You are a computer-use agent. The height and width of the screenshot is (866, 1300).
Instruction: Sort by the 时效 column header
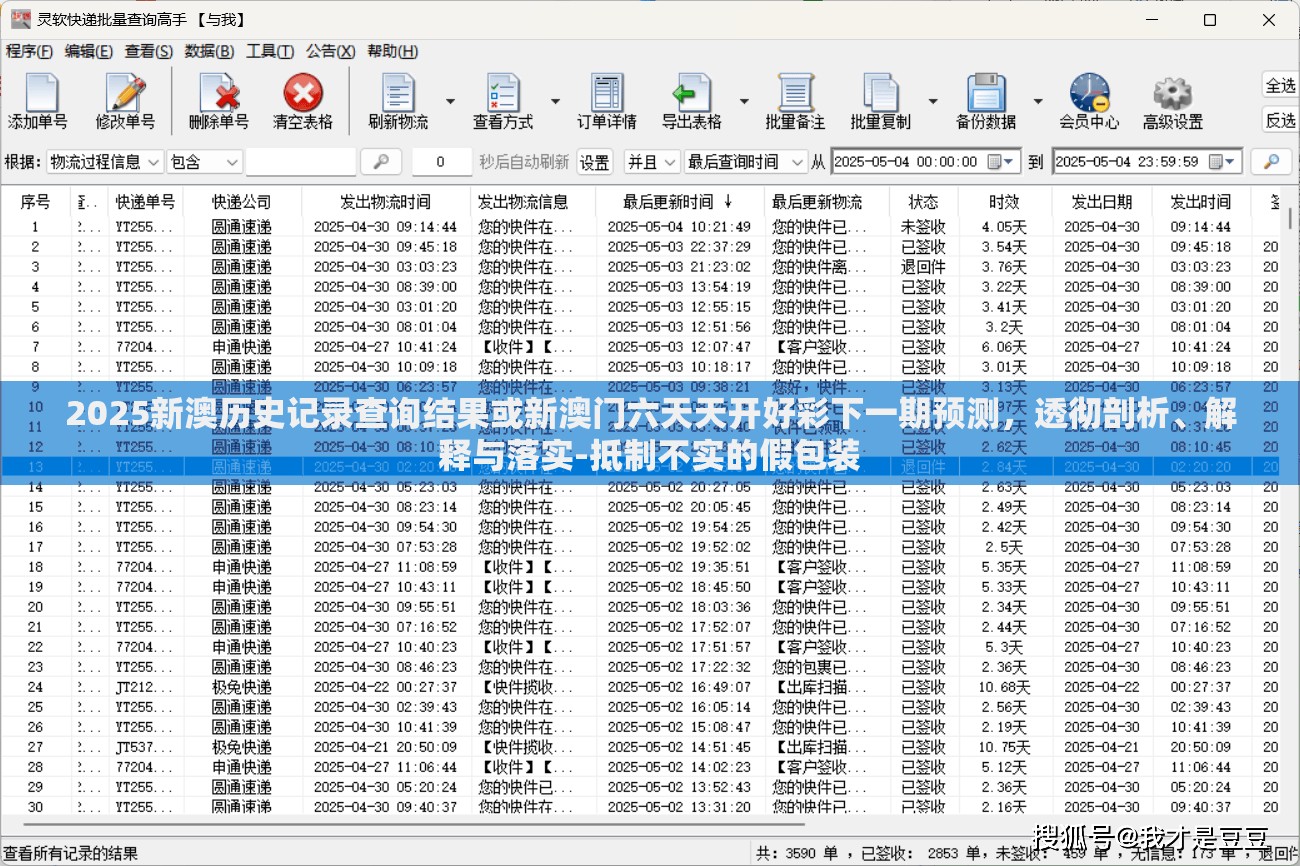(1003, 202)
